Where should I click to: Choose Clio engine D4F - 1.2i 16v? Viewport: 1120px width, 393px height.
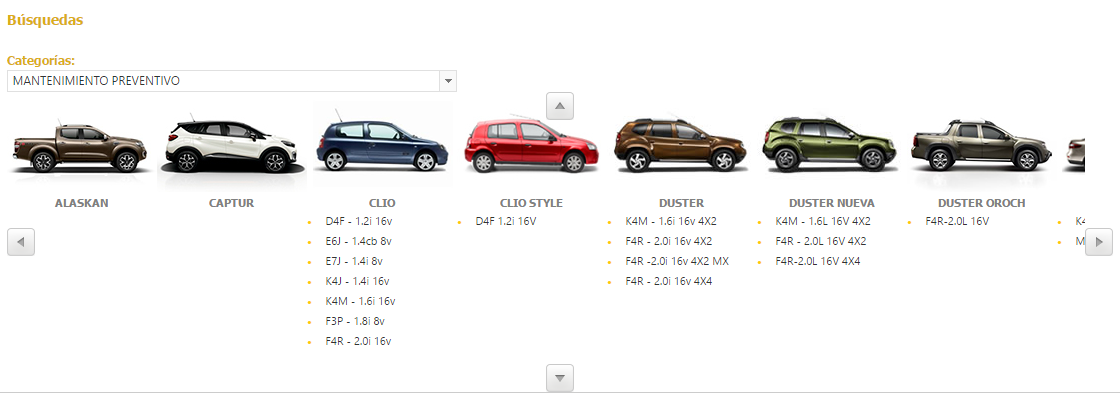coord(359,222)
